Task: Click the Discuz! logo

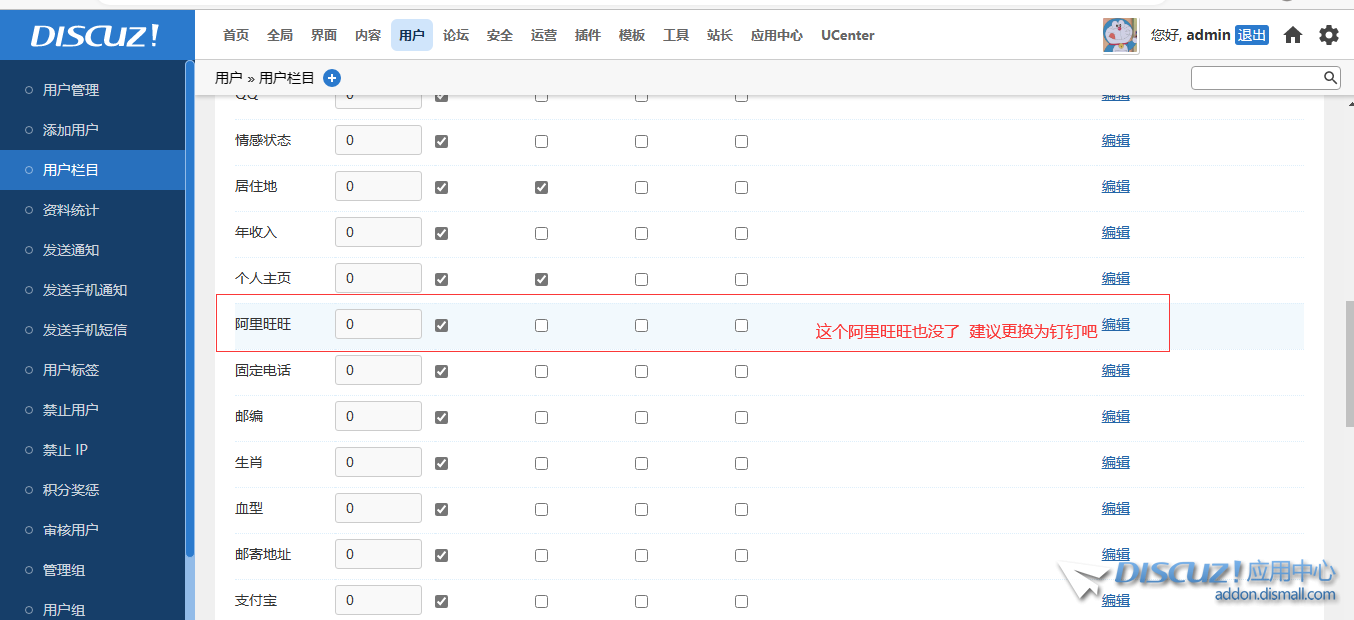Action: point(95,36)
